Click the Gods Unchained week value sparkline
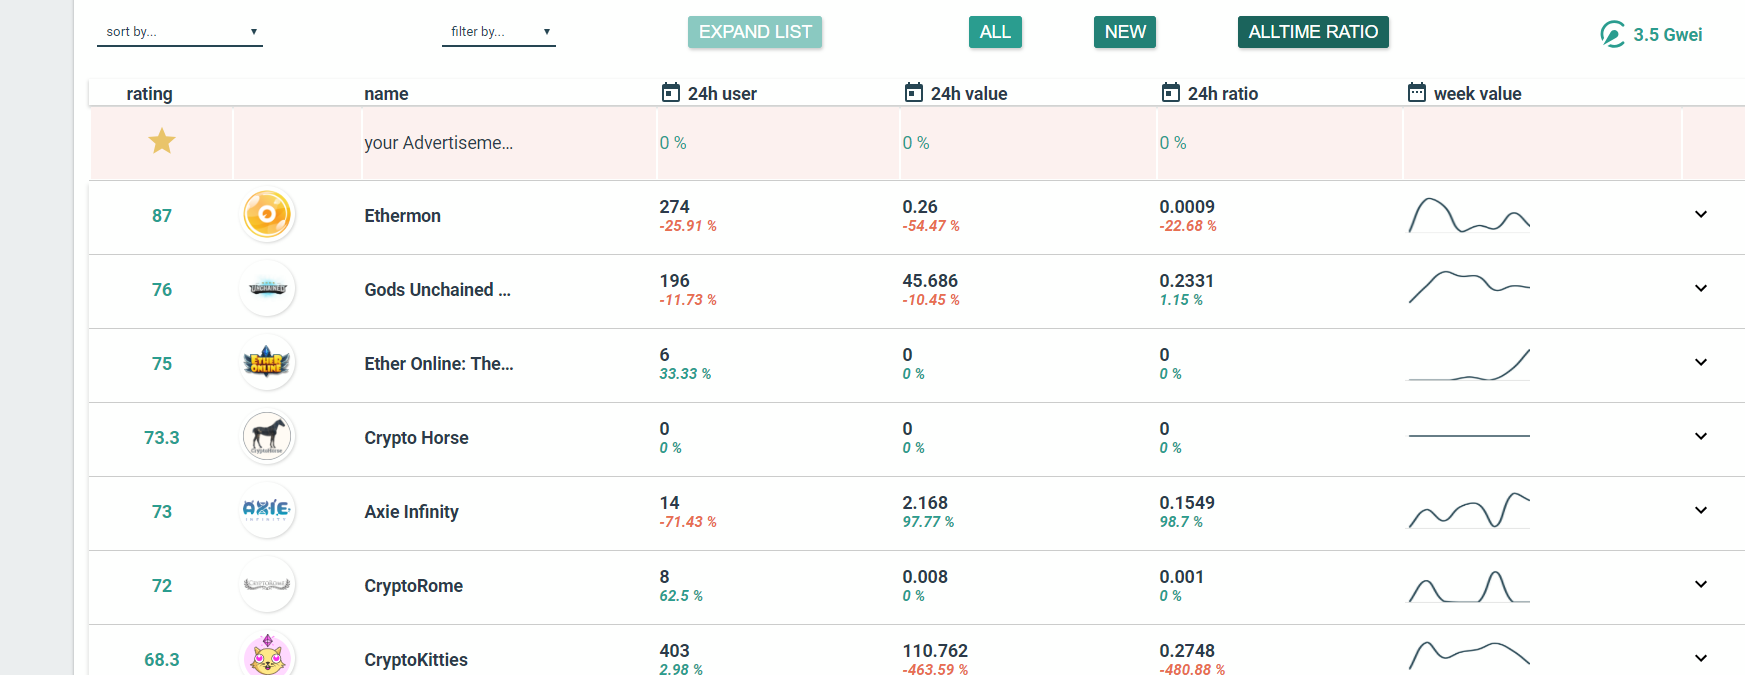The image size is (1745, 675). point(1469,287)
